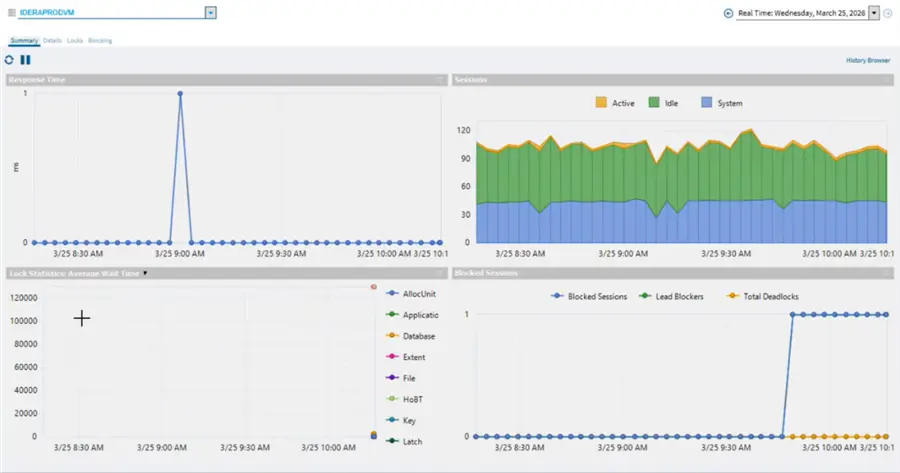The width and height of the screenshot is (900, 473).
Task: Expand the IDERAPRODVM server dropdown arrow
Action: click(x=211, y=13)
